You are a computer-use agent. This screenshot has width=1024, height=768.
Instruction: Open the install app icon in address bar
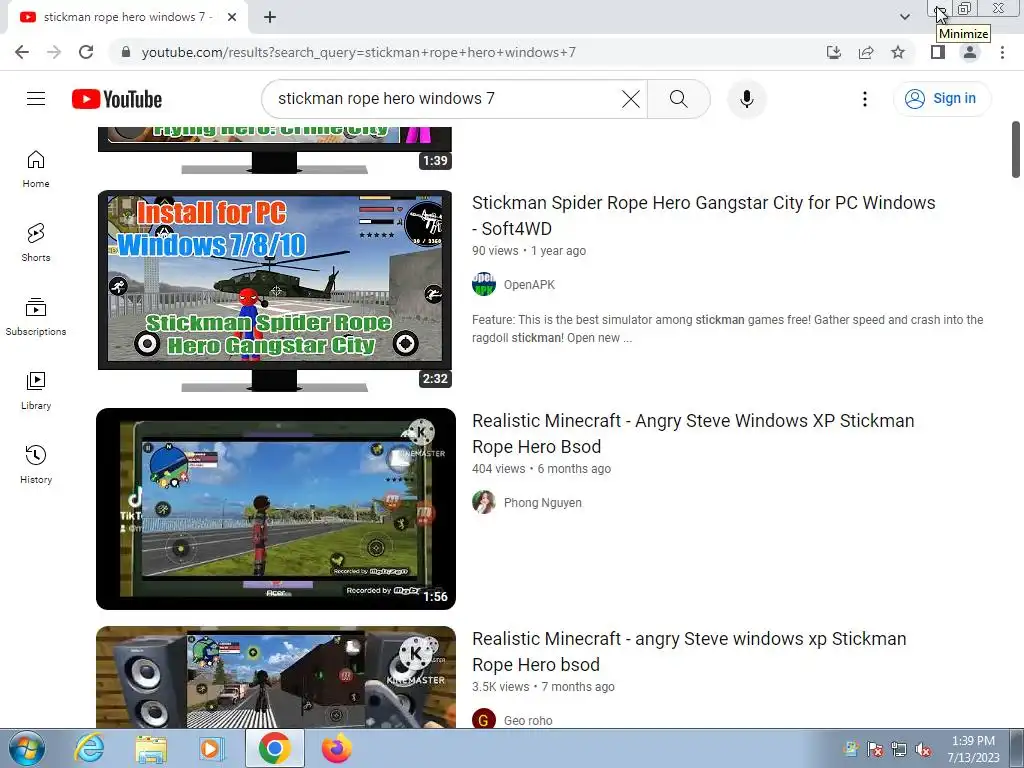[834, 52]
